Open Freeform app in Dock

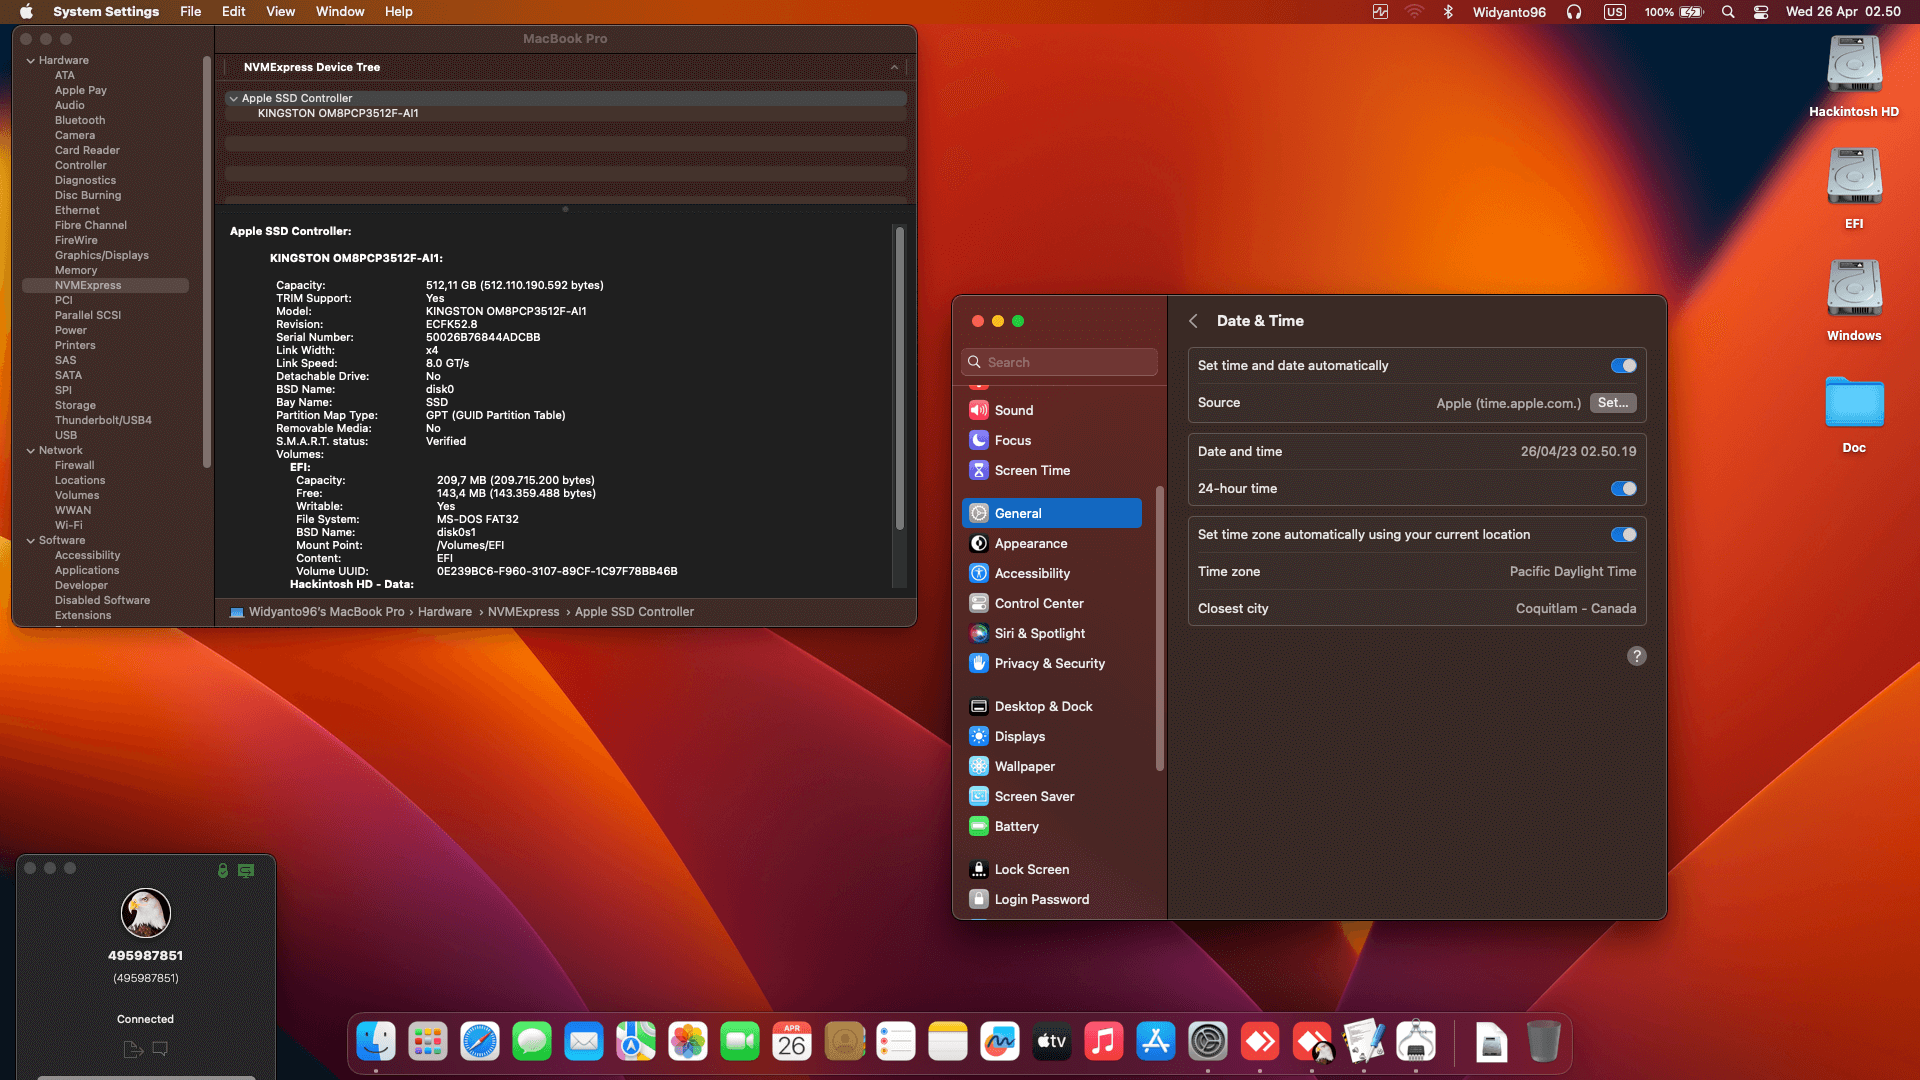(1000, 1042)
